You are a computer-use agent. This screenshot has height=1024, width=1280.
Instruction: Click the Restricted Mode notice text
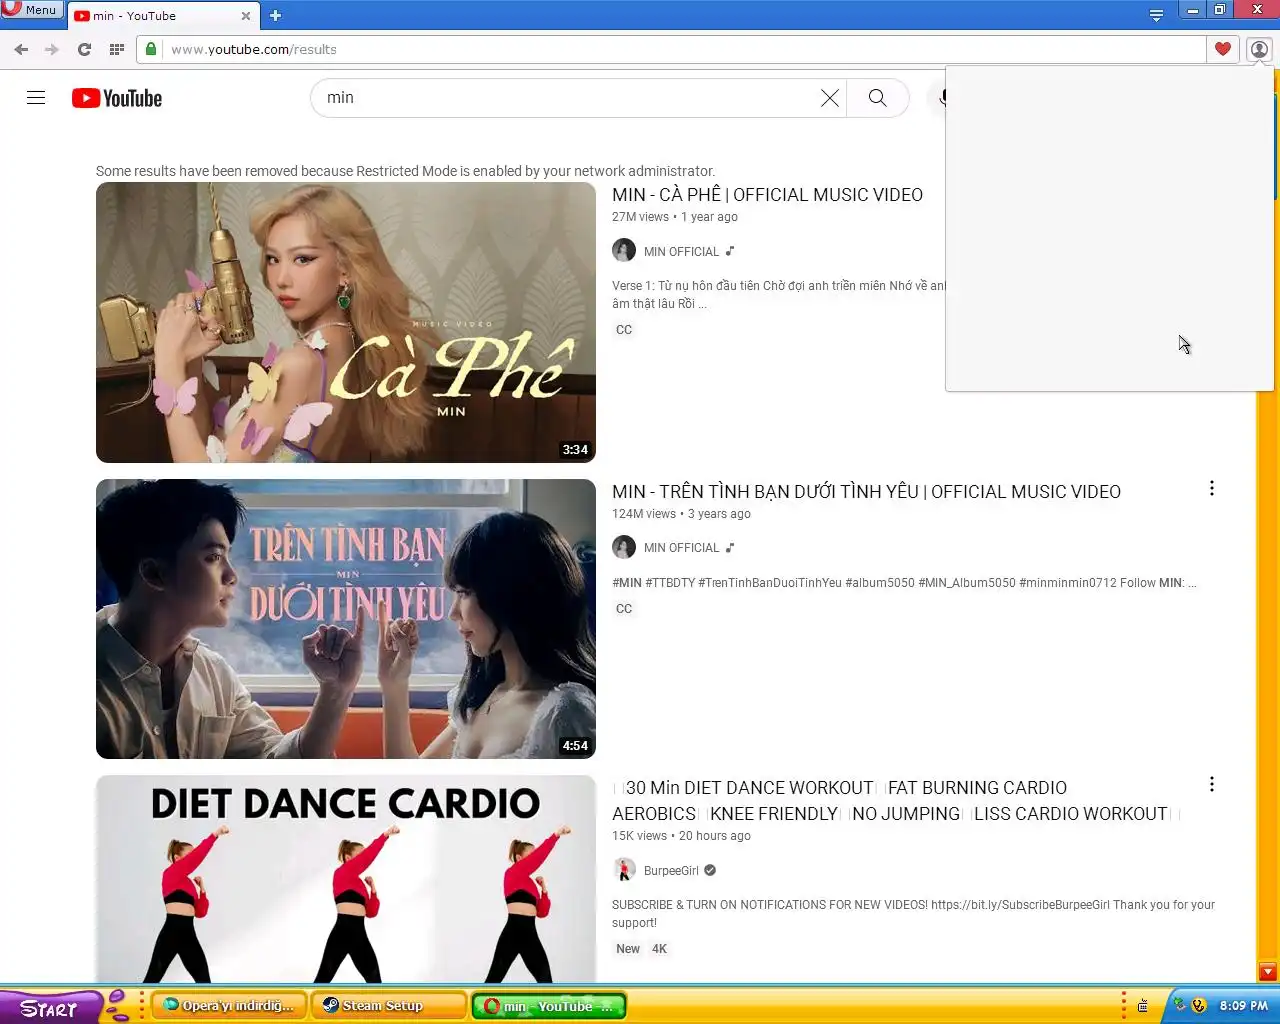click(x=405, y=171)
